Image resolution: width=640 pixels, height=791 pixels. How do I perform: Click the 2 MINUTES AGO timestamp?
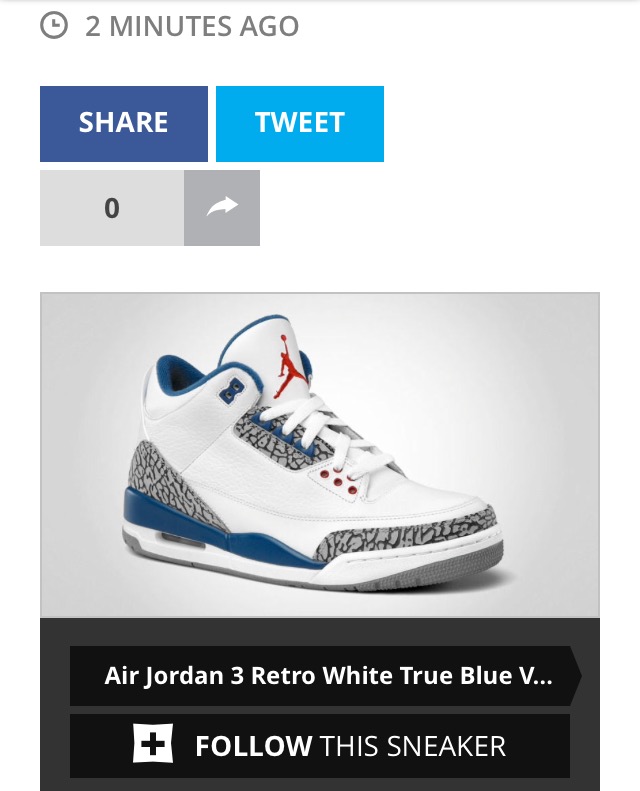click(x=192, y=26)
